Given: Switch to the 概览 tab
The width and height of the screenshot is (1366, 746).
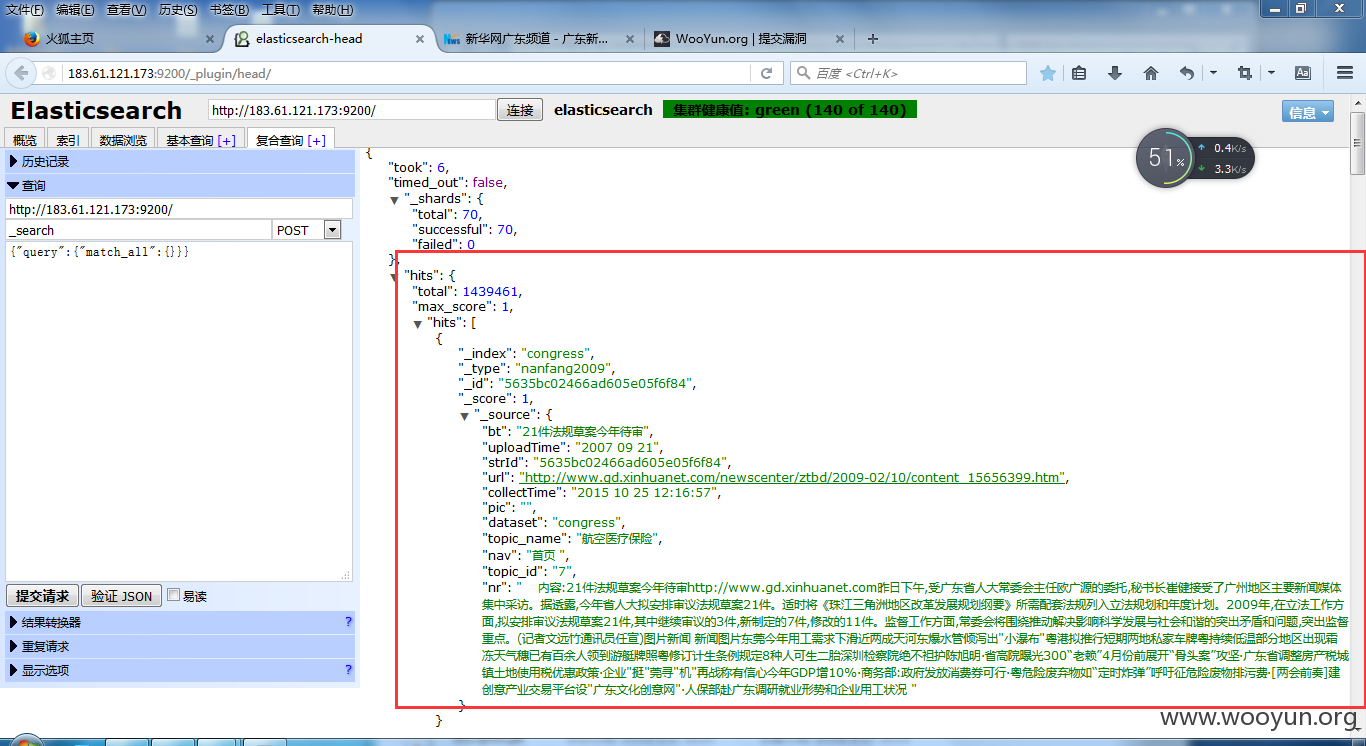Looking at the screenshot, I should pyautogui.click(x=25, y=140).
